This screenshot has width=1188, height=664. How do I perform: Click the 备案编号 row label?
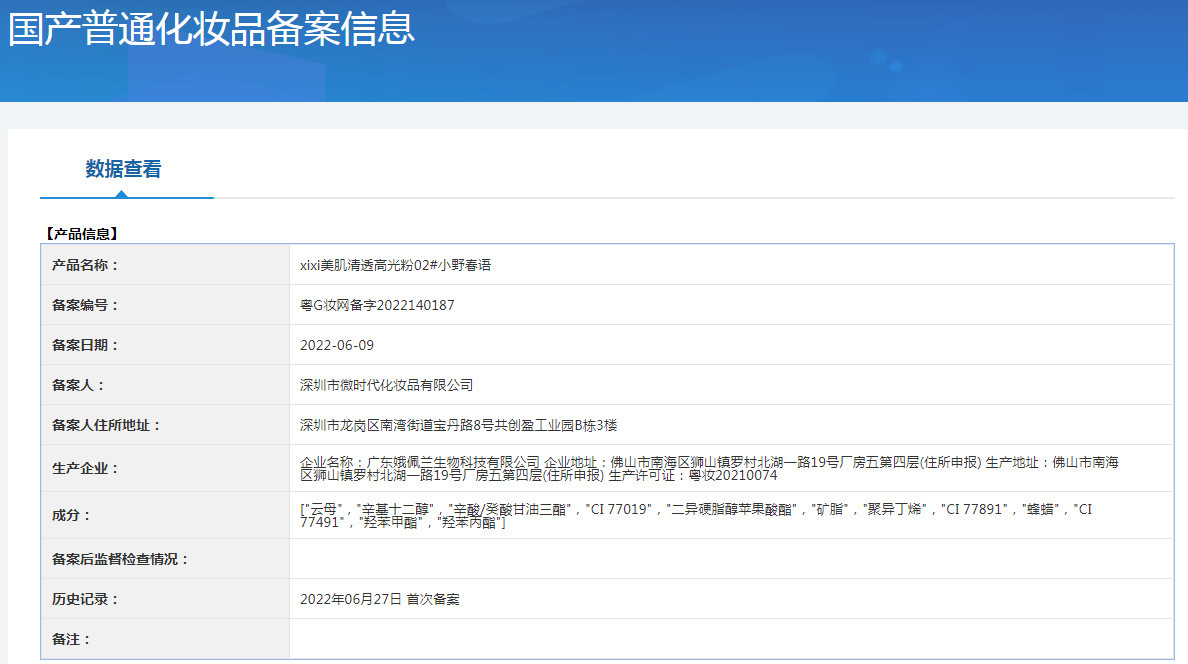(85, 305)
